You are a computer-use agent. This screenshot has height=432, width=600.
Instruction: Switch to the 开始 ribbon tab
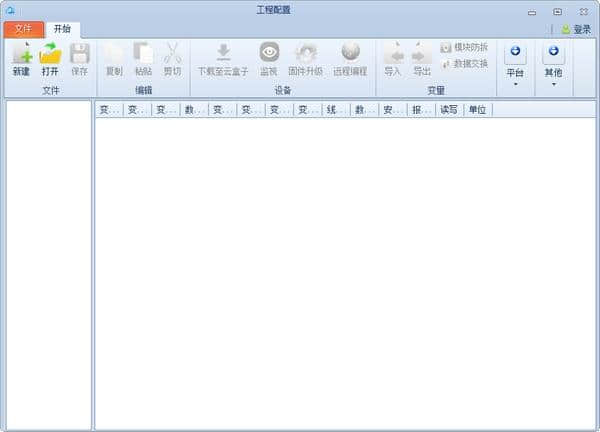tap(62, 29)
